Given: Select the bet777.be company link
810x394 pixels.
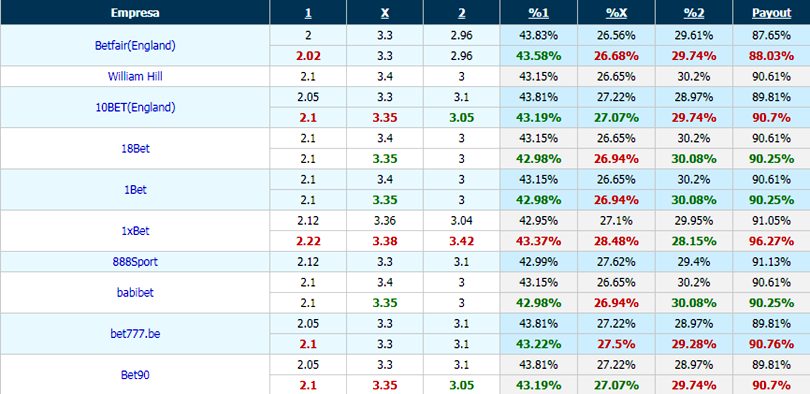Looking at the screenshot, I should [x=135, y=334].
